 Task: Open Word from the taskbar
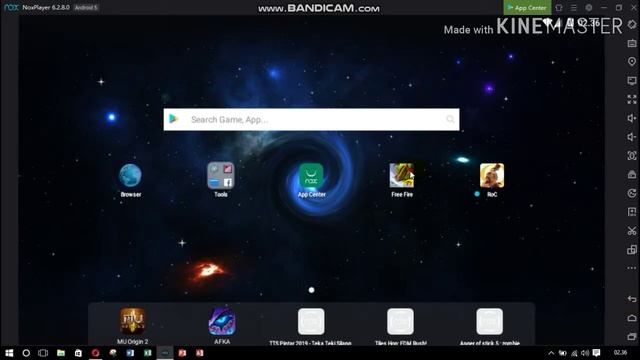[130, 353]
